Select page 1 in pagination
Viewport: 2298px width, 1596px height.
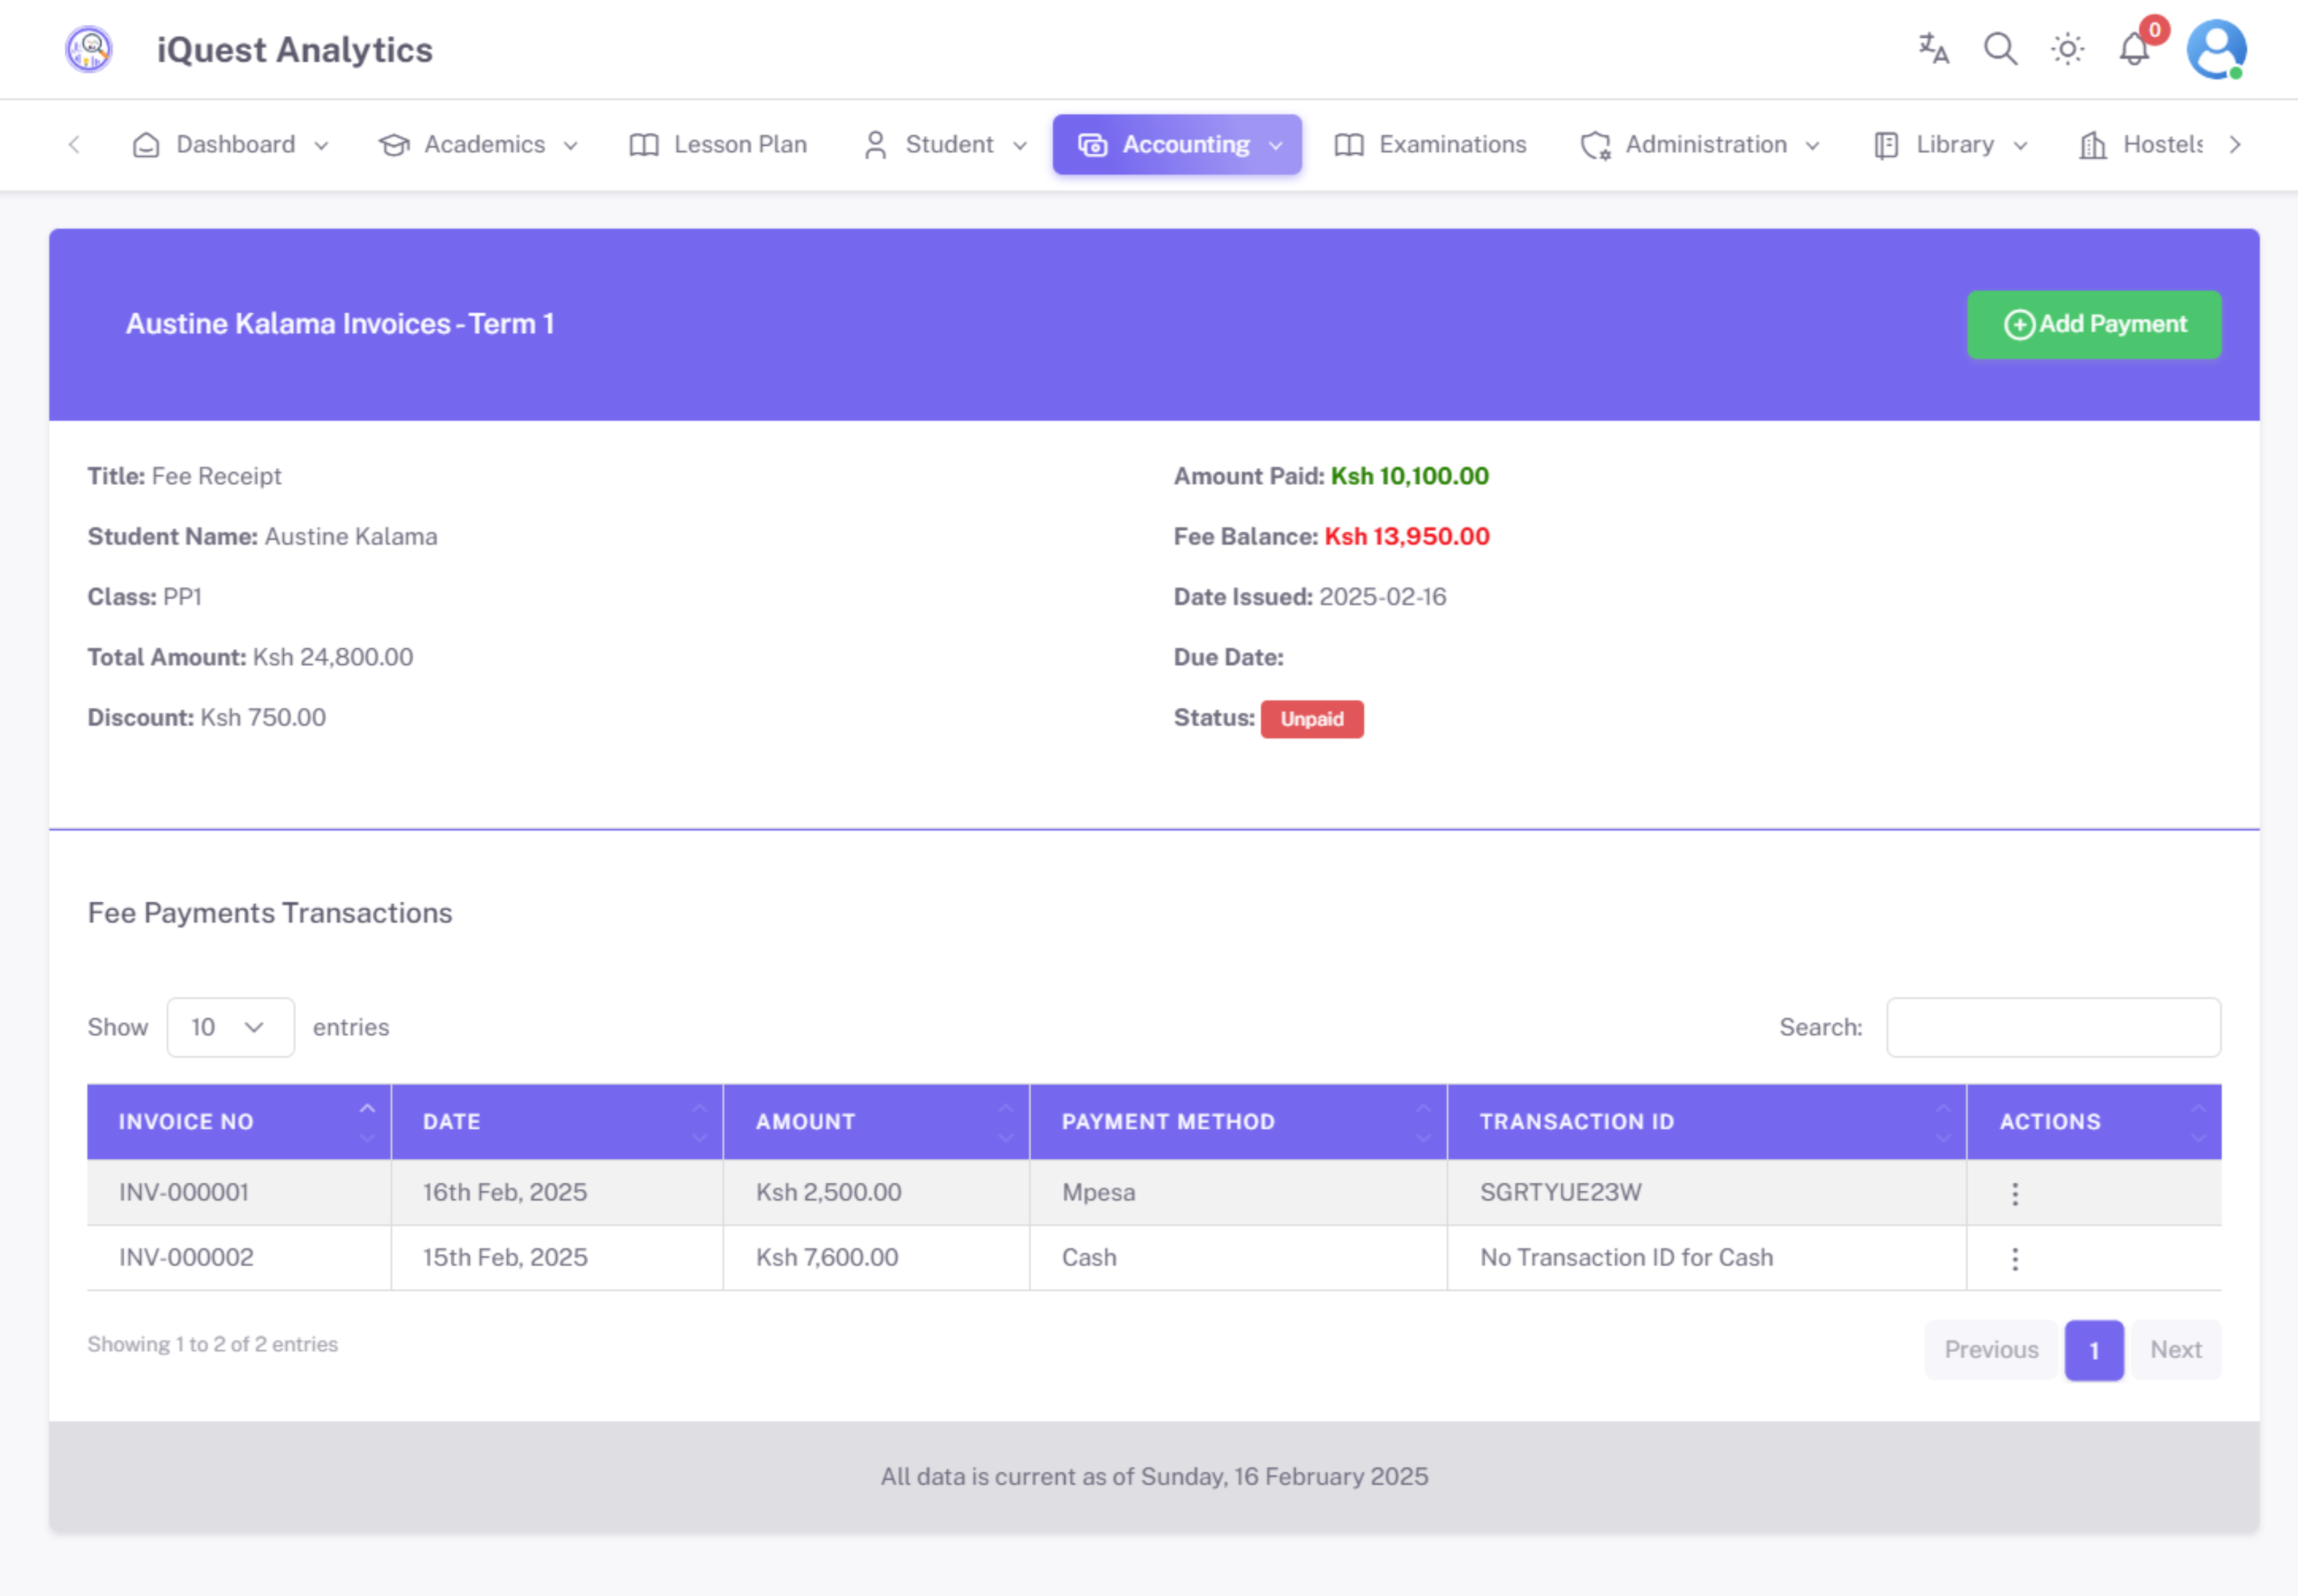point(2093,1349)
